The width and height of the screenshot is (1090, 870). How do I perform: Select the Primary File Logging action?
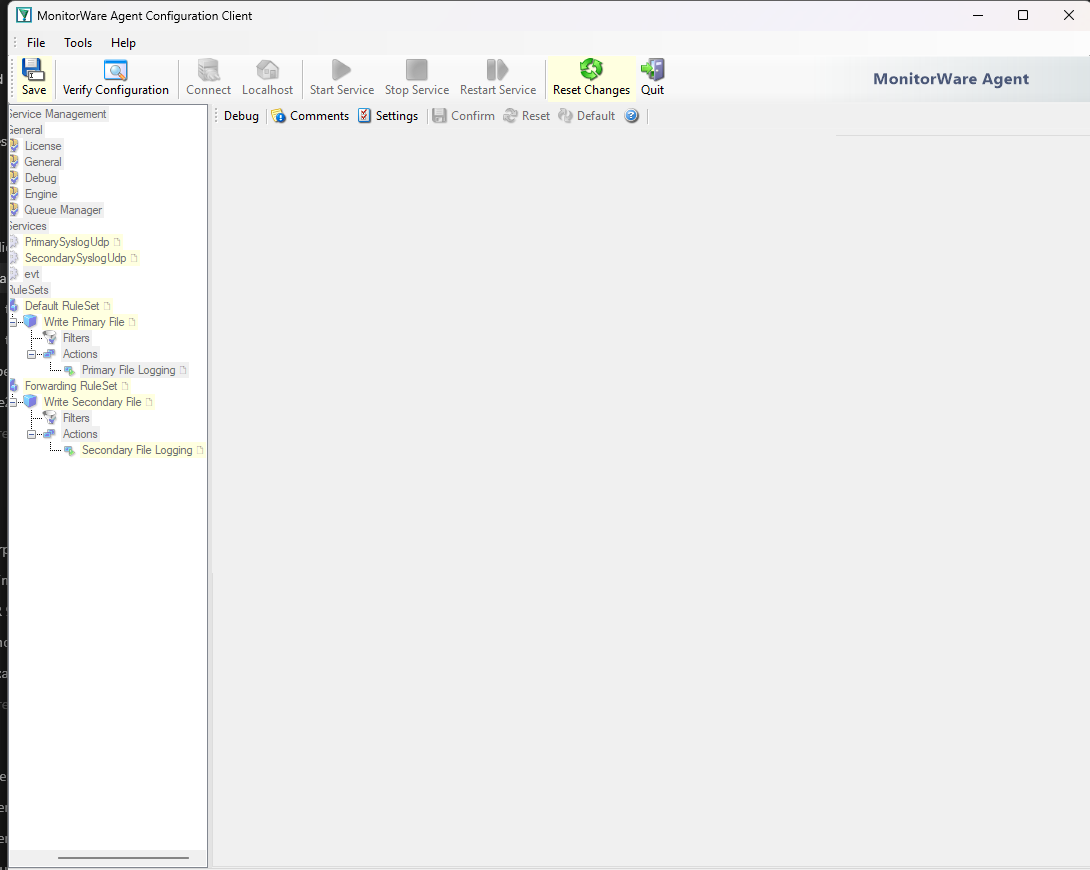pyautogui.click(x=129, y=370)
